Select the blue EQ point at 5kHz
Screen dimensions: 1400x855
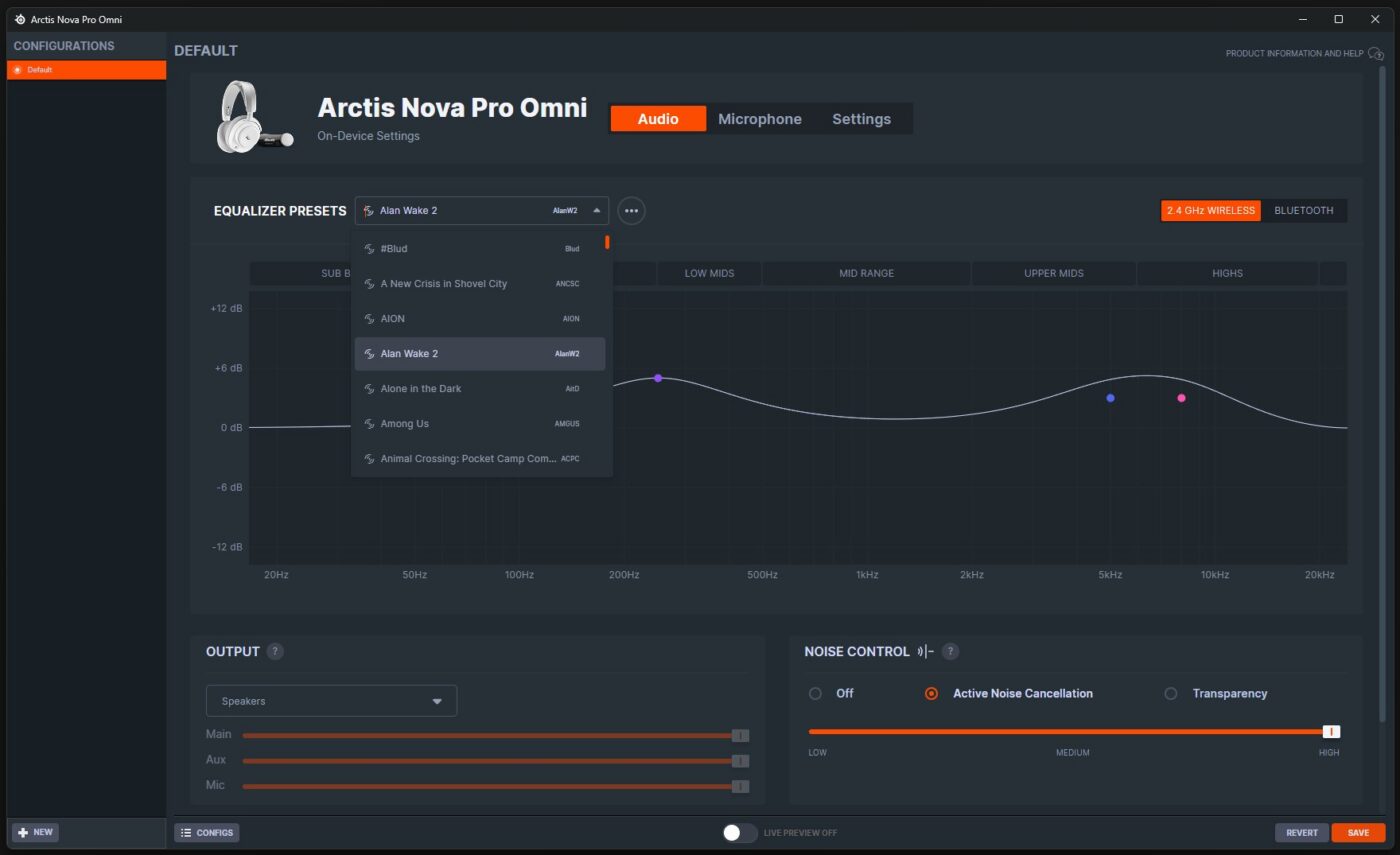(x=1110, y=398)
